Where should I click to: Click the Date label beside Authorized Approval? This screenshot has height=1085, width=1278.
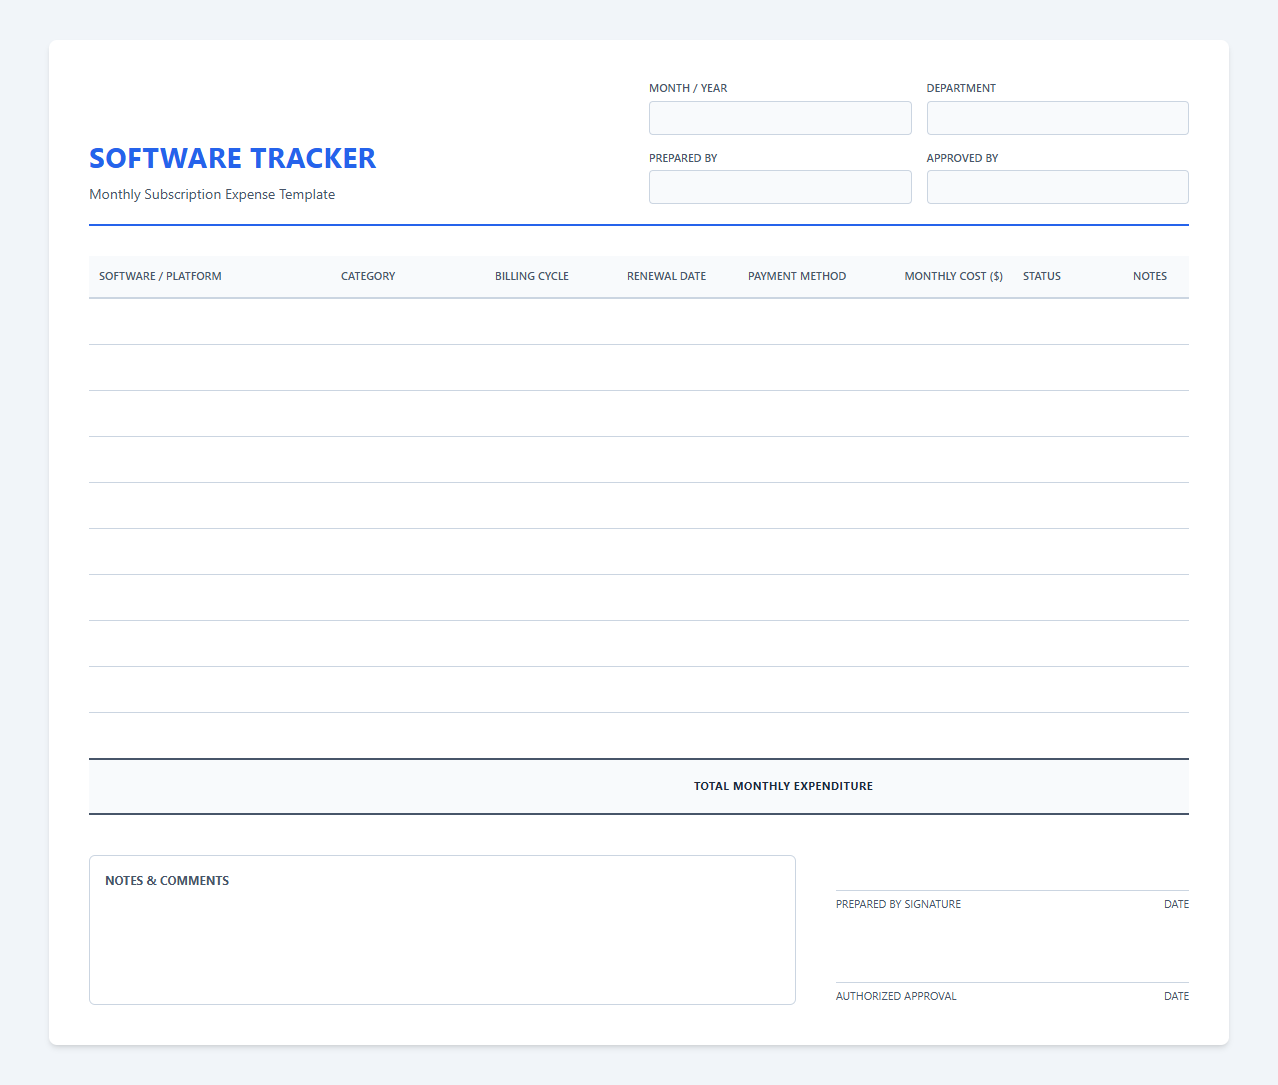[1176, 996]
